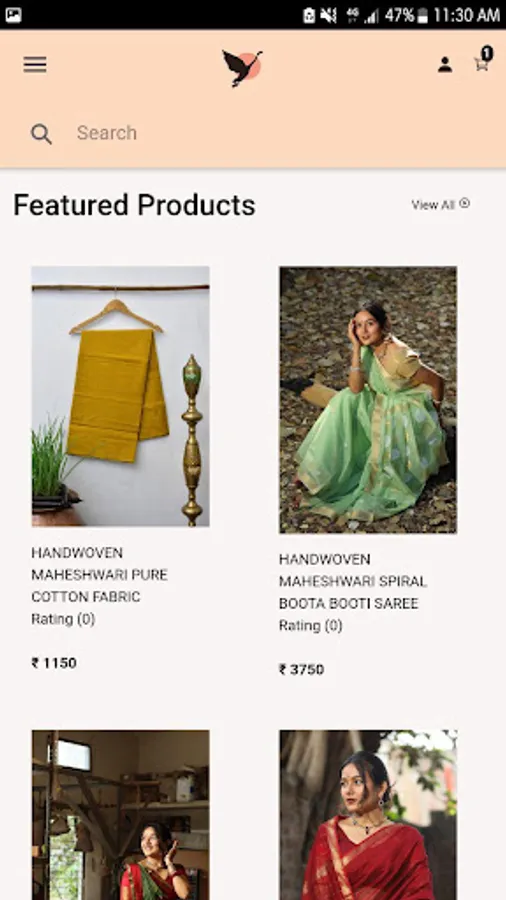Tap the cart item count badge

click(x=487, y=53)
